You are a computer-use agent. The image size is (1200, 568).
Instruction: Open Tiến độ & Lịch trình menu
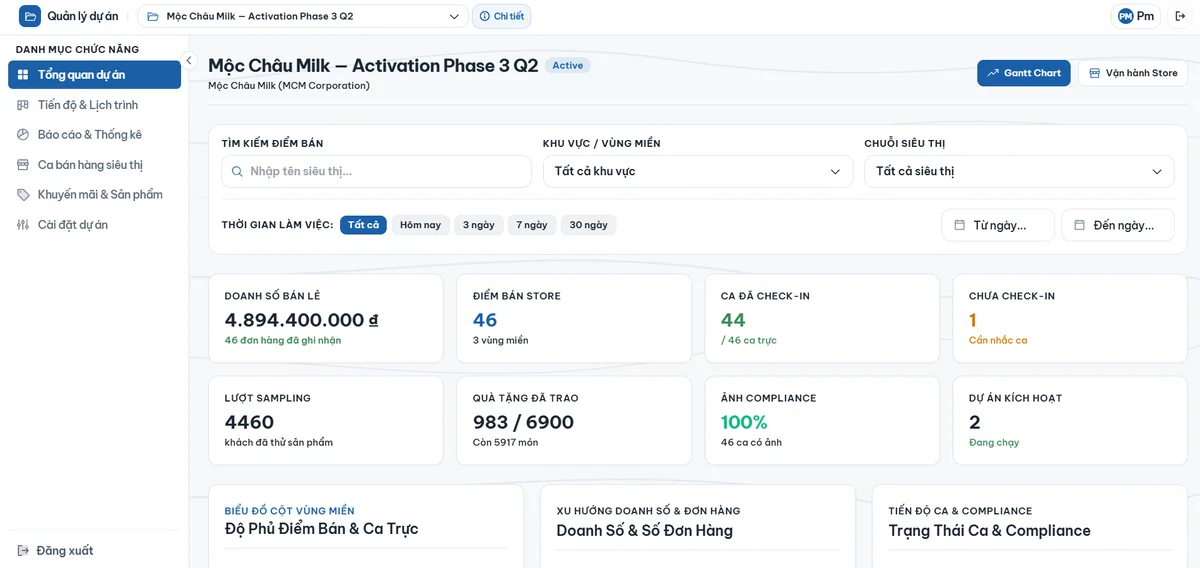pyautogui.click(x=94, y=105)
